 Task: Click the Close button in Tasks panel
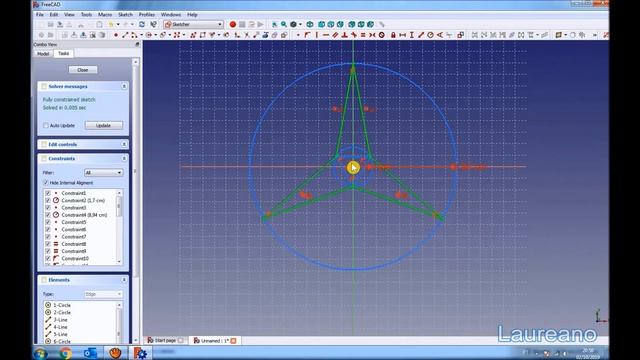pos(83,70)
